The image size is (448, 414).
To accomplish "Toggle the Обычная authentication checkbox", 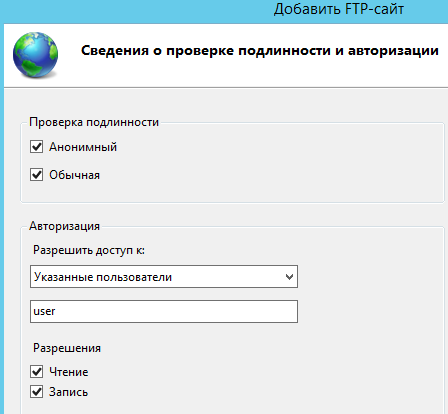I will 37,175.
